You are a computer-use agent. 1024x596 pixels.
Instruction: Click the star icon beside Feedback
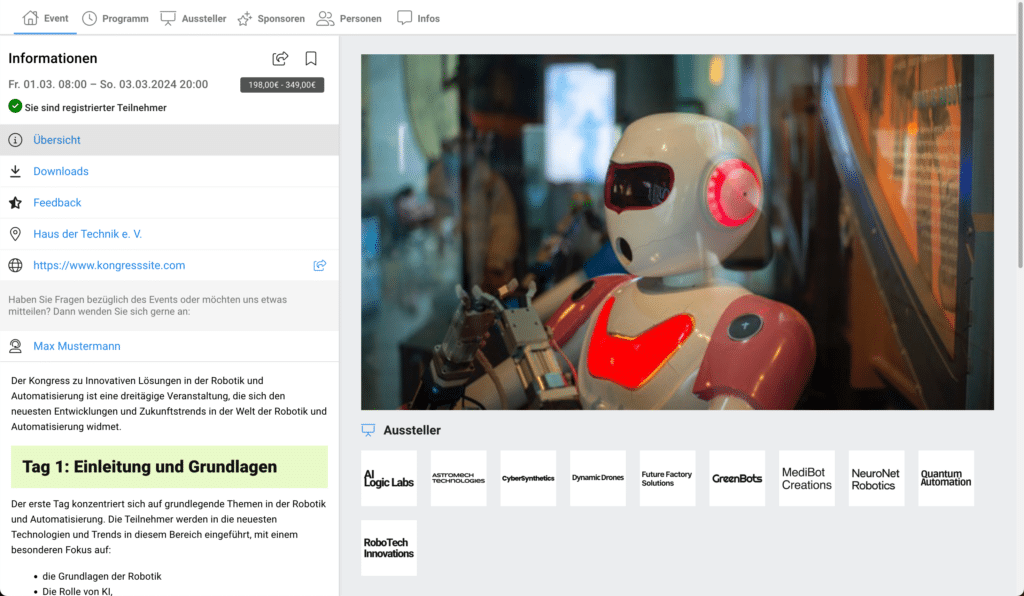coord(15,203)
